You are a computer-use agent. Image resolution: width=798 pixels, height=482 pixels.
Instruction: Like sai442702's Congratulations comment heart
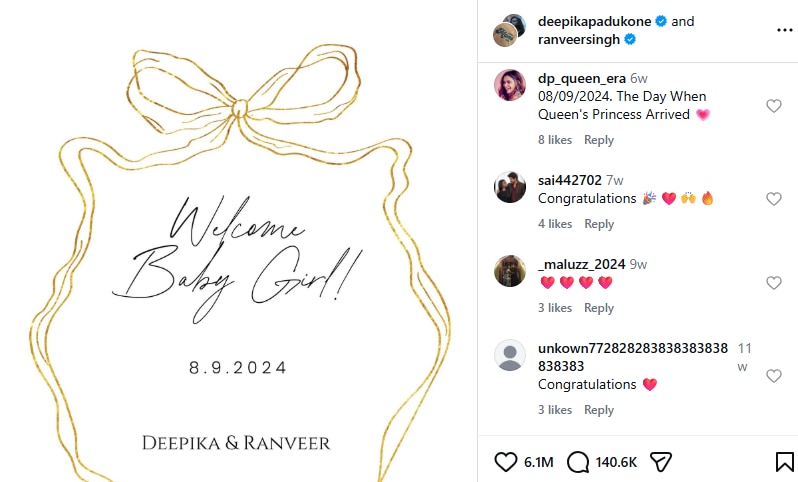pos(774,199)
